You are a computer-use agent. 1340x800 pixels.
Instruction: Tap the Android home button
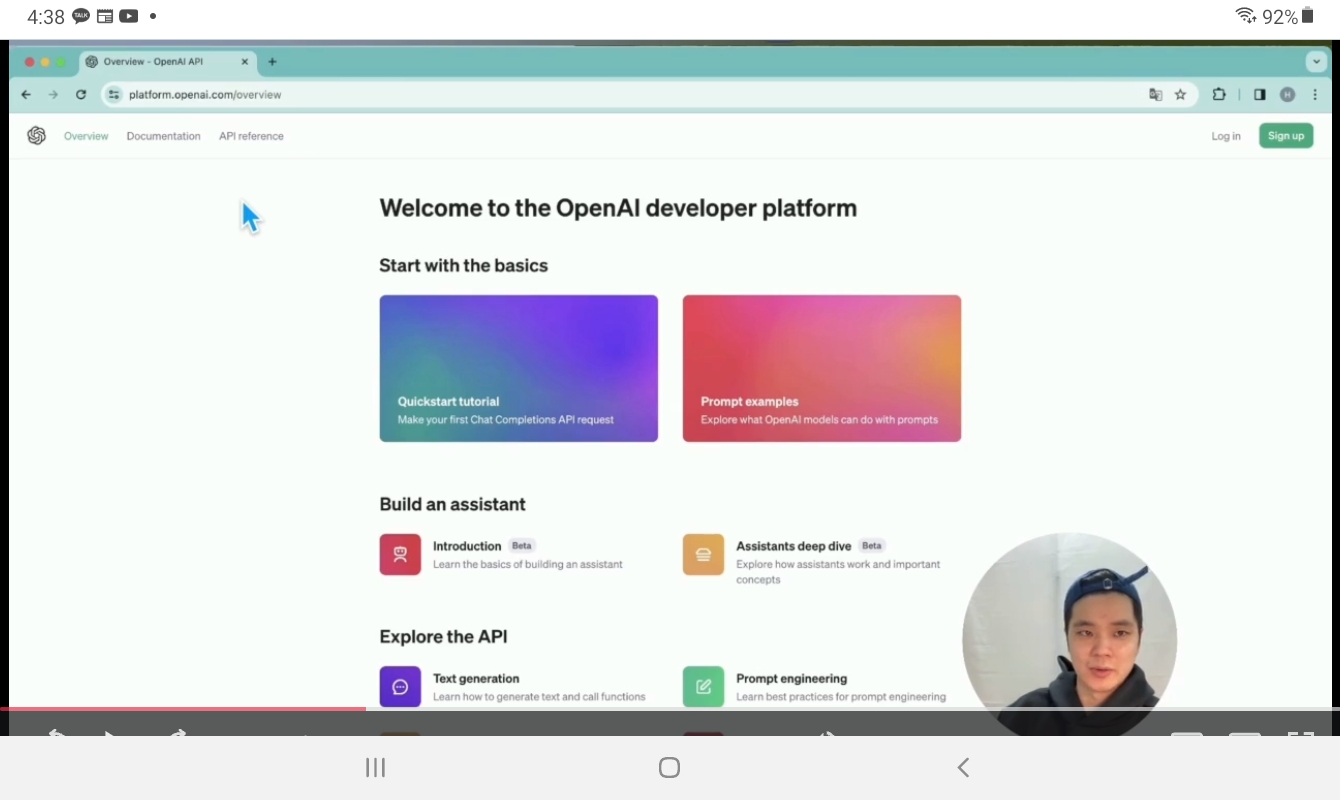[x=670, y=767]
